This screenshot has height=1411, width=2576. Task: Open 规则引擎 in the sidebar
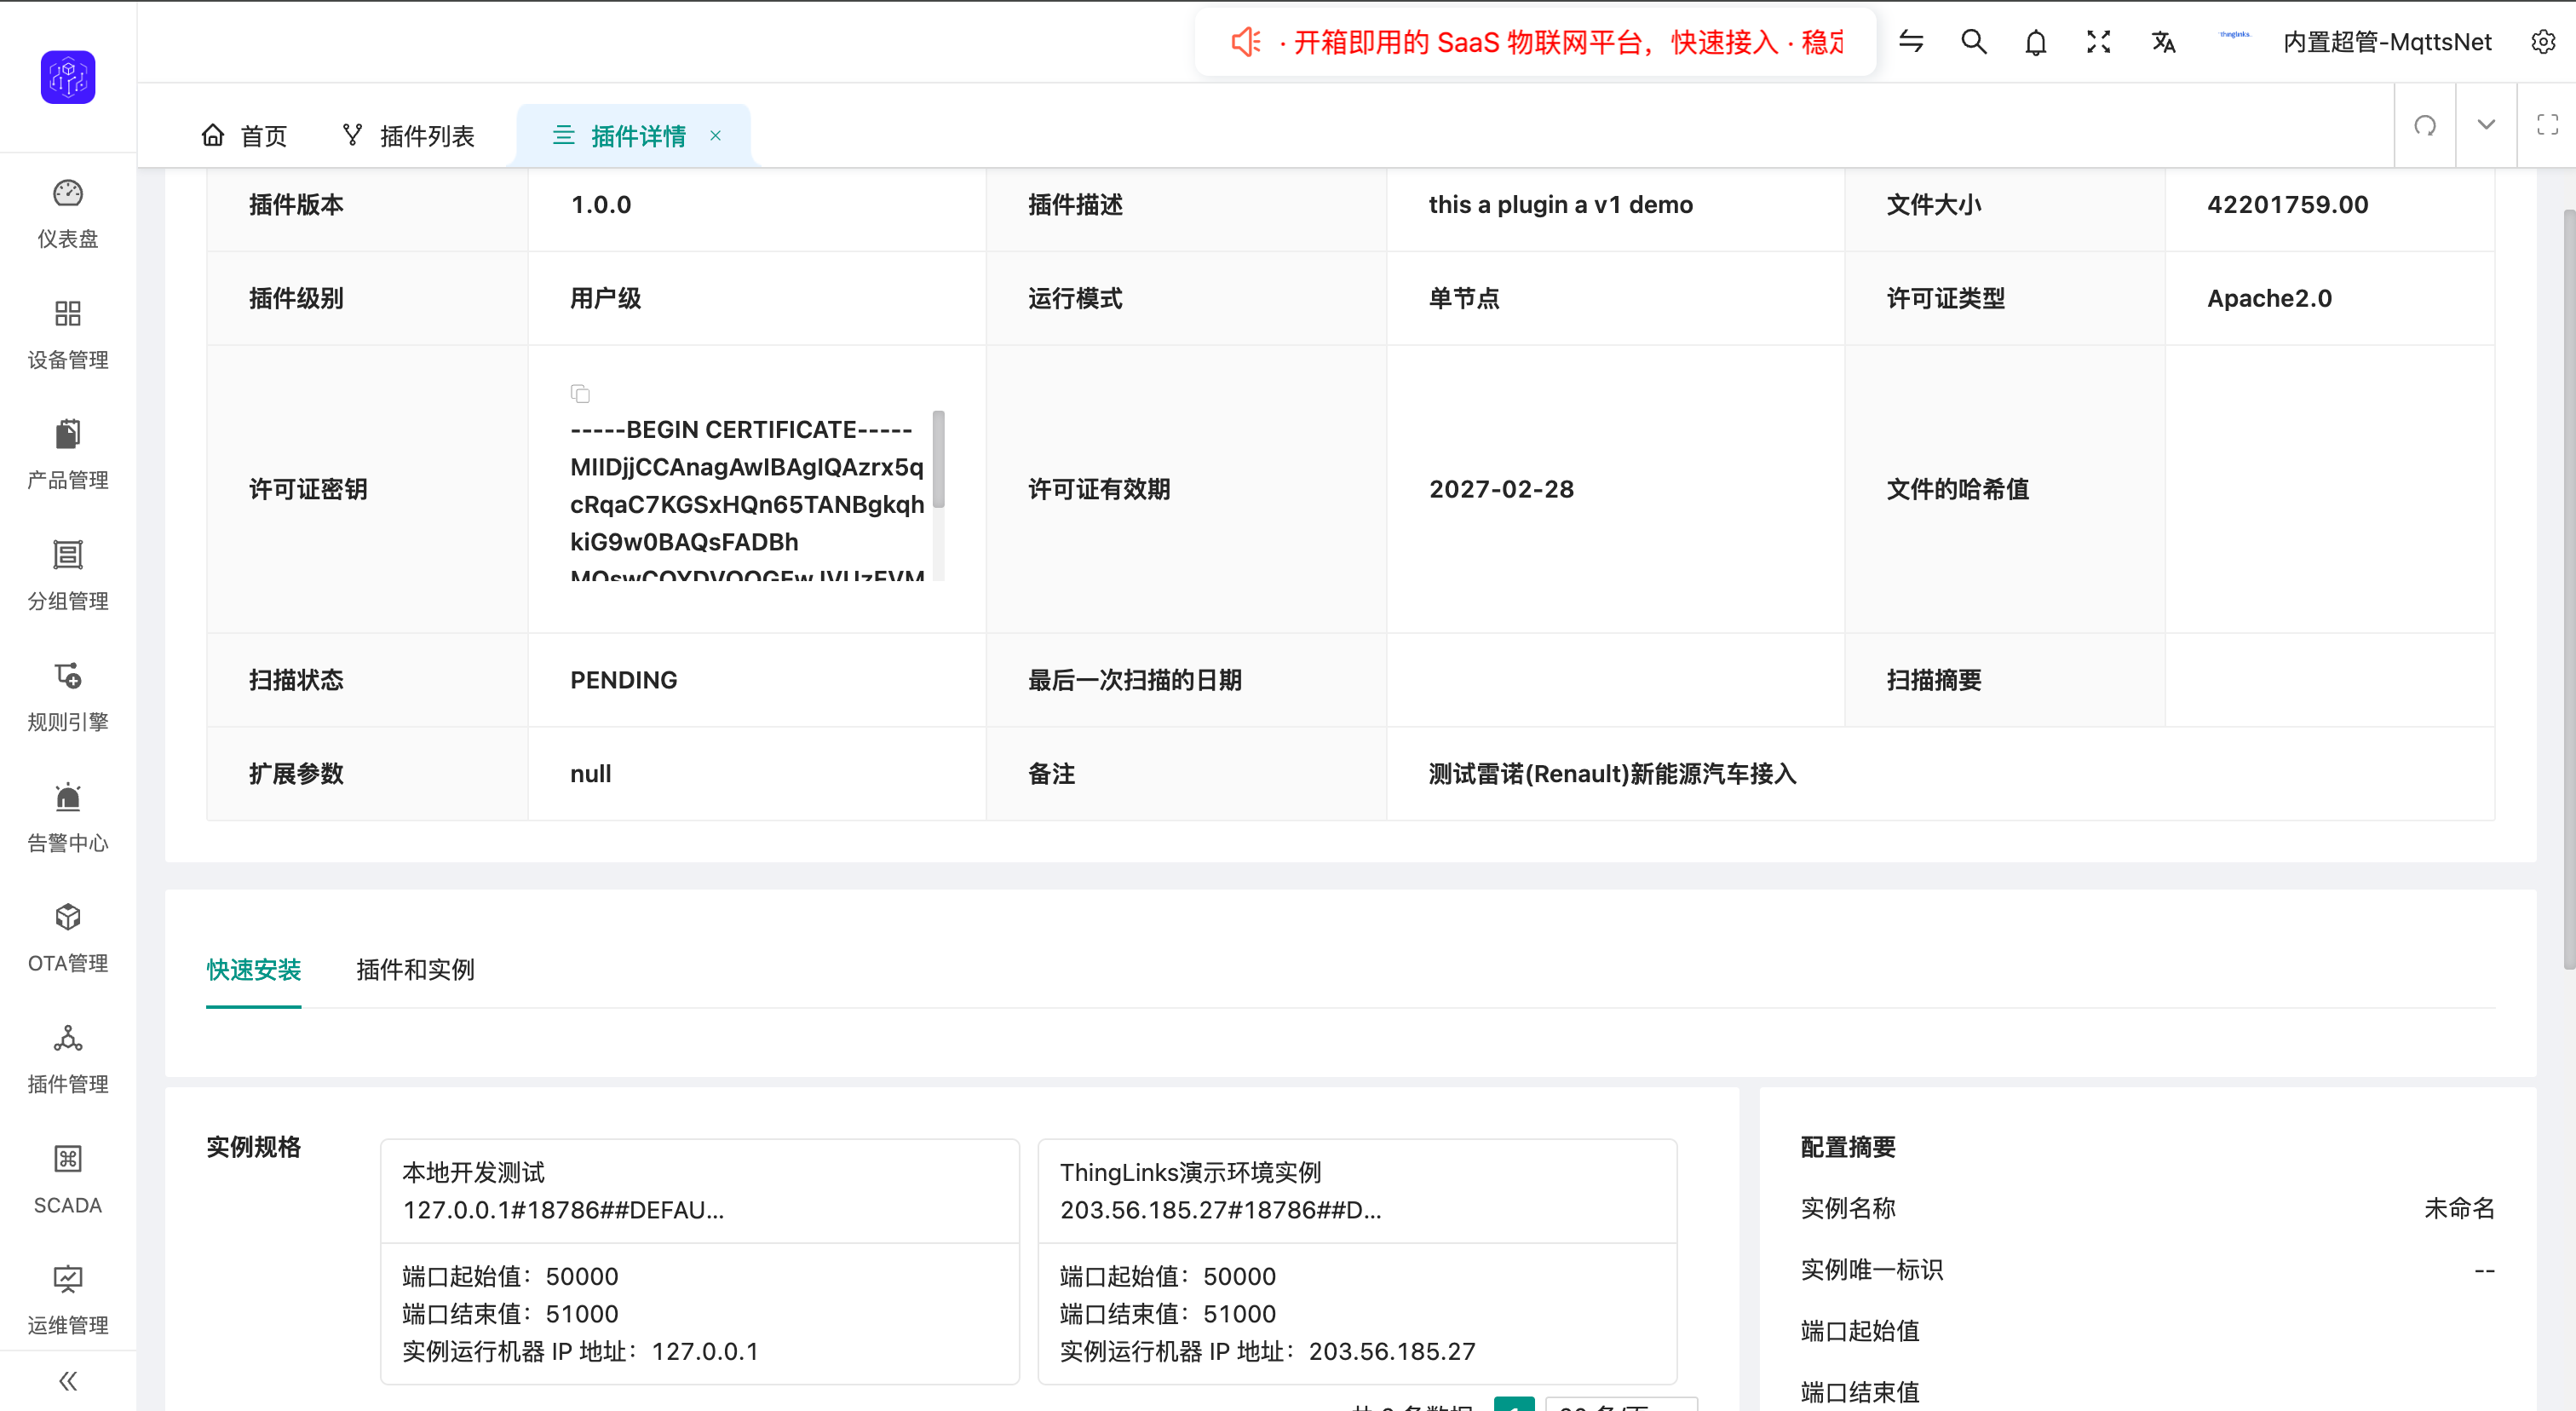pyautogui.click(x=68, y=697)
